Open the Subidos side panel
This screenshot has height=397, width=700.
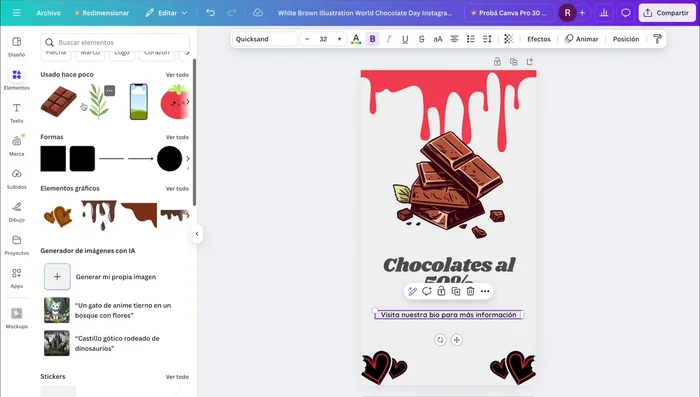tap(17, 179)
